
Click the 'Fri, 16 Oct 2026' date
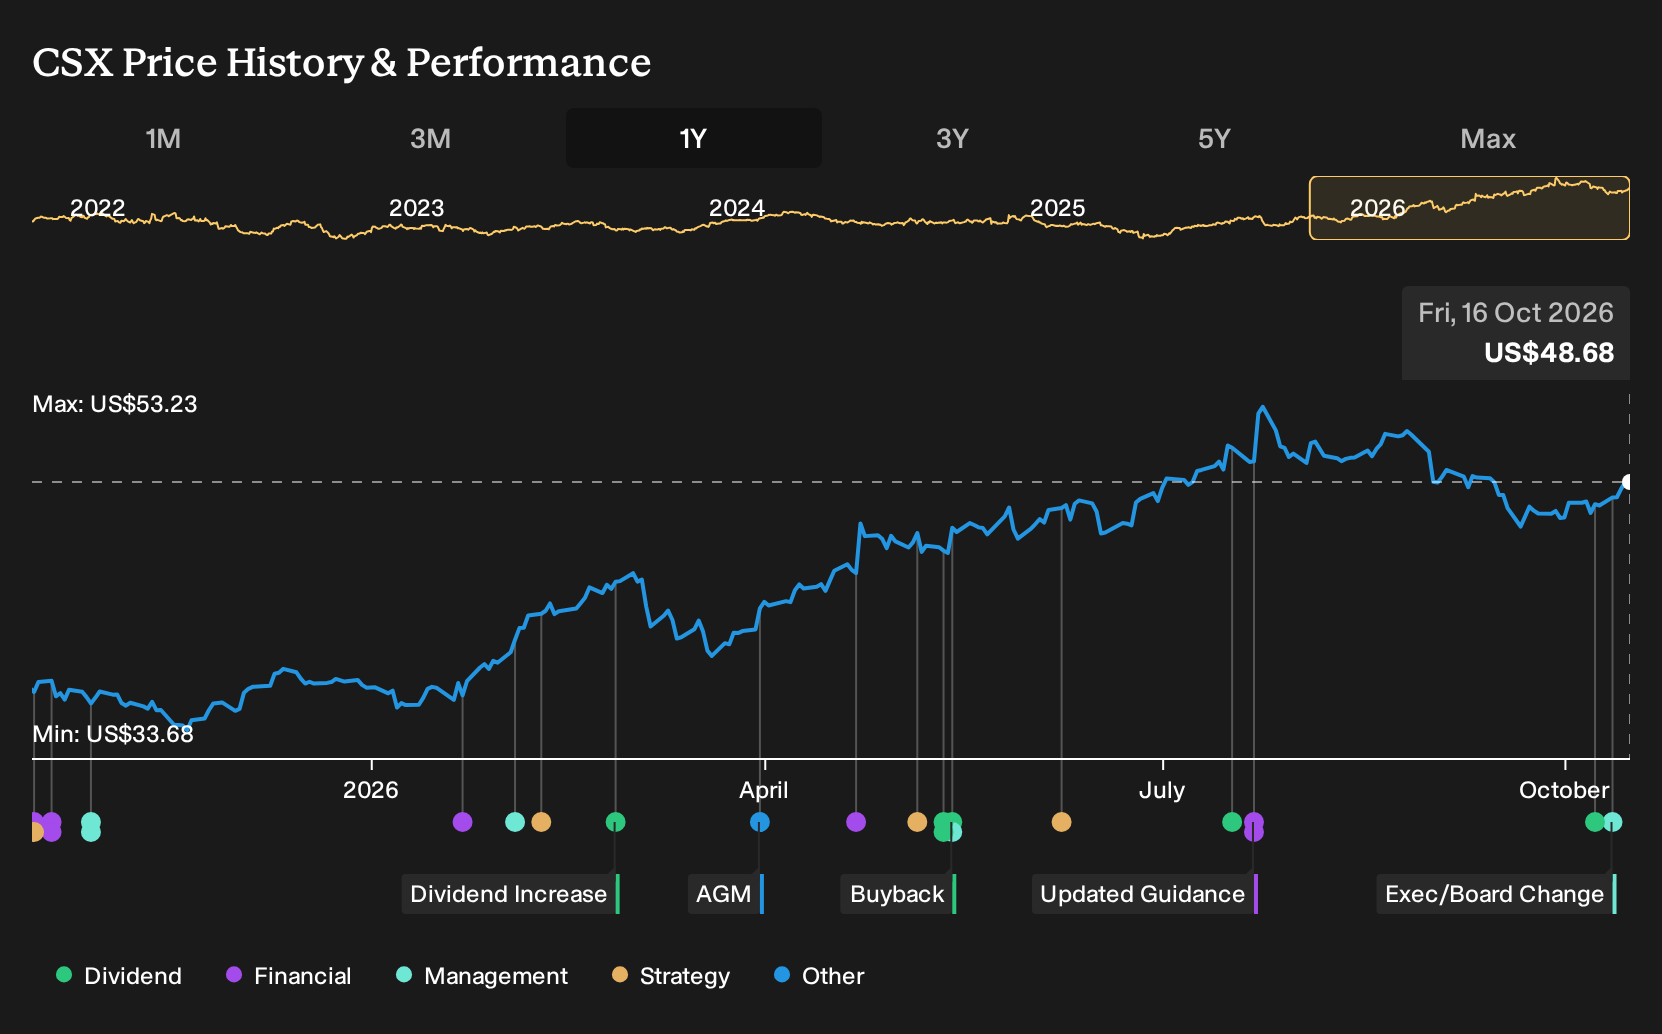tap(1516, 313)
